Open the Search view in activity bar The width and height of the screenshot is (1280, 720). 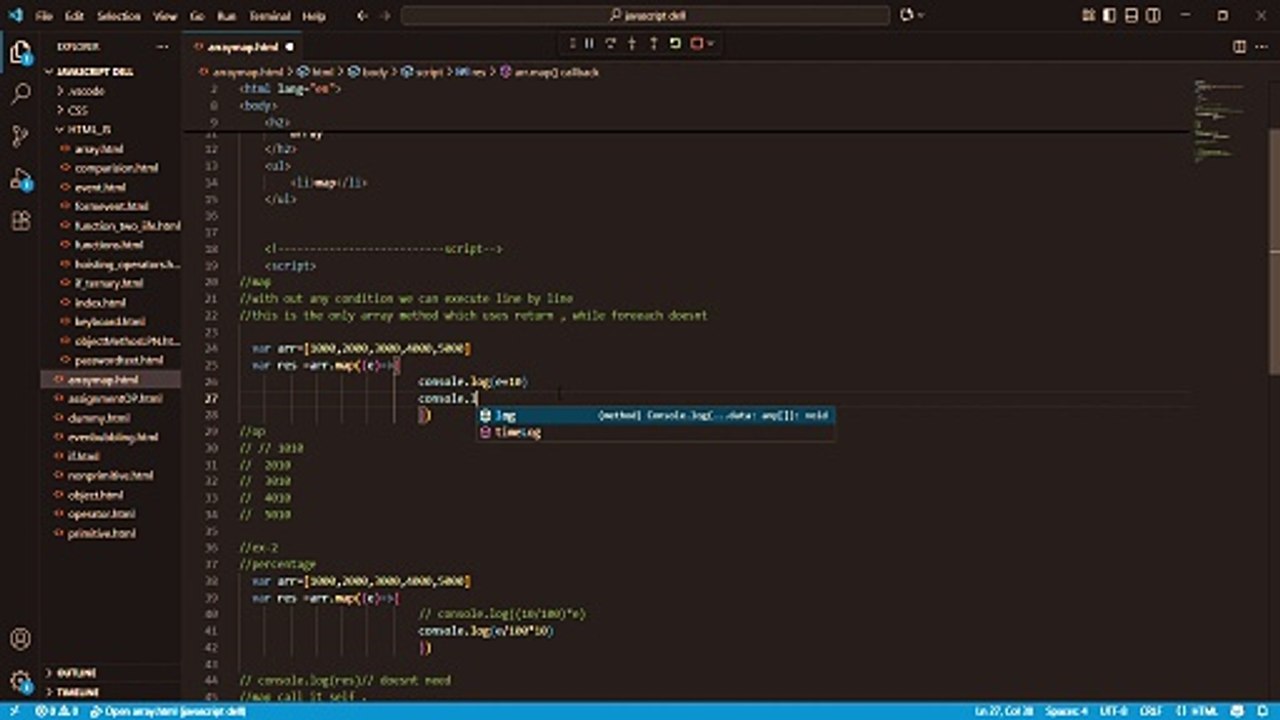coord(20,95)
